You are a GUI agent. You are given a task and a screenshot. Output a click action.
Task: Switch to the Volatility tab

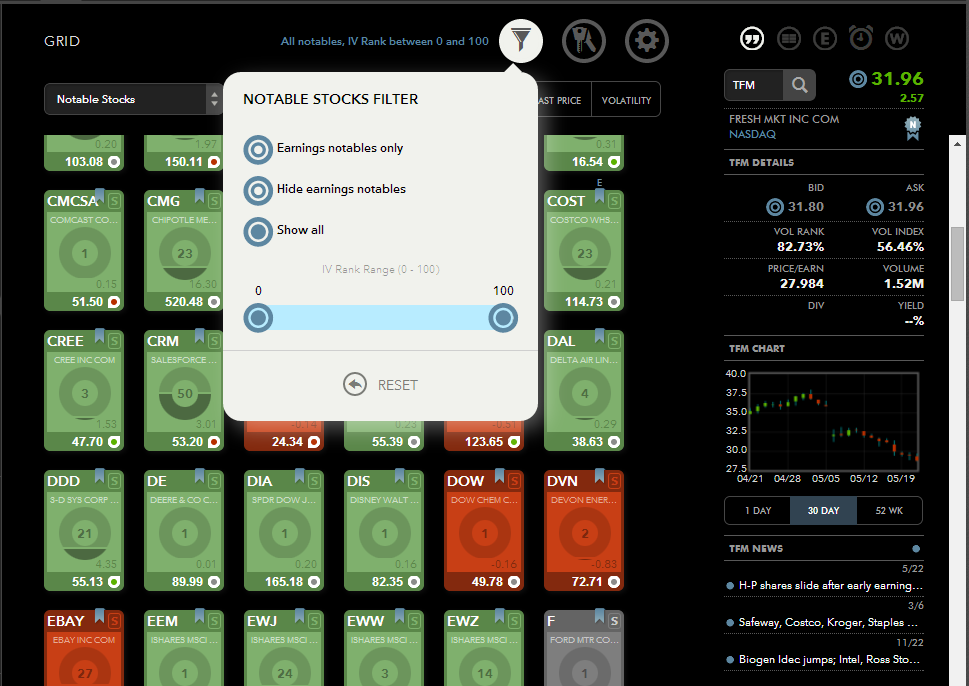[626, 100]
